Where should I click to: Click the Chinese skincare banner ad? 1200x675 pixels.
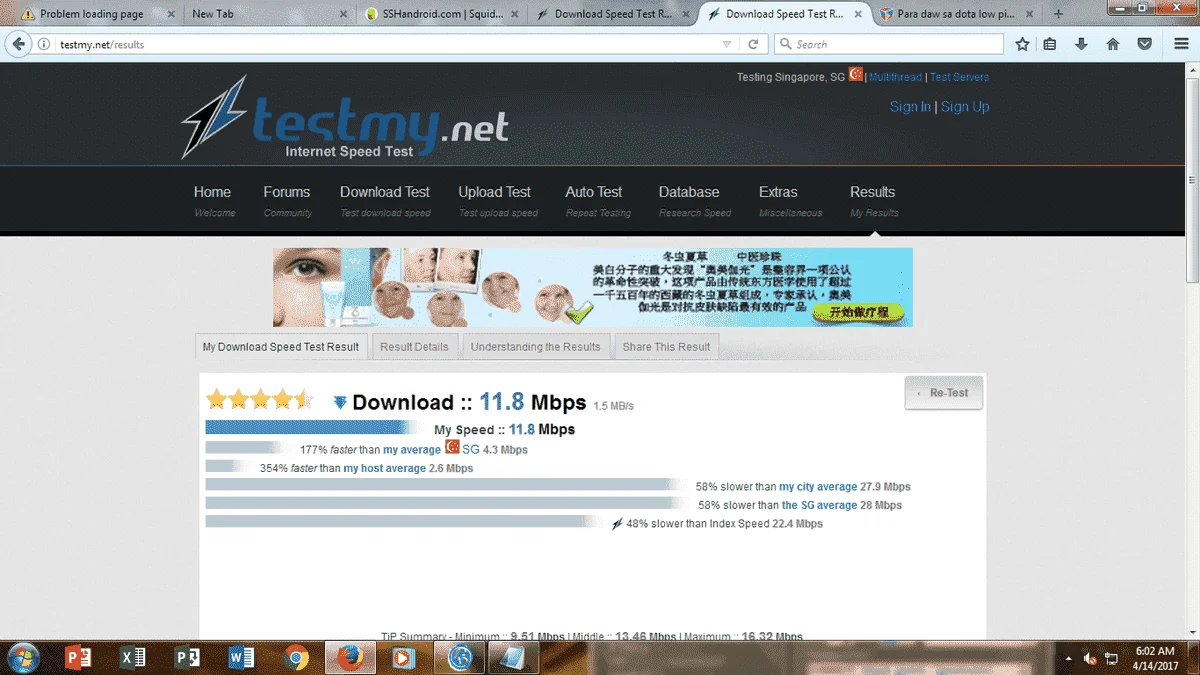593,287
